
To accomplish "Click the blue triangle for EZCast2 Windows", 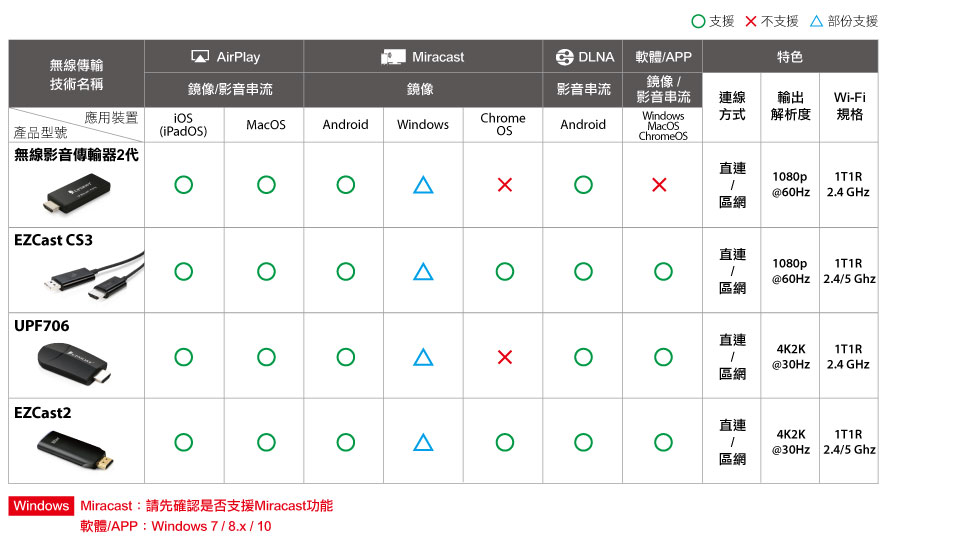I will (x=423, y=442).
